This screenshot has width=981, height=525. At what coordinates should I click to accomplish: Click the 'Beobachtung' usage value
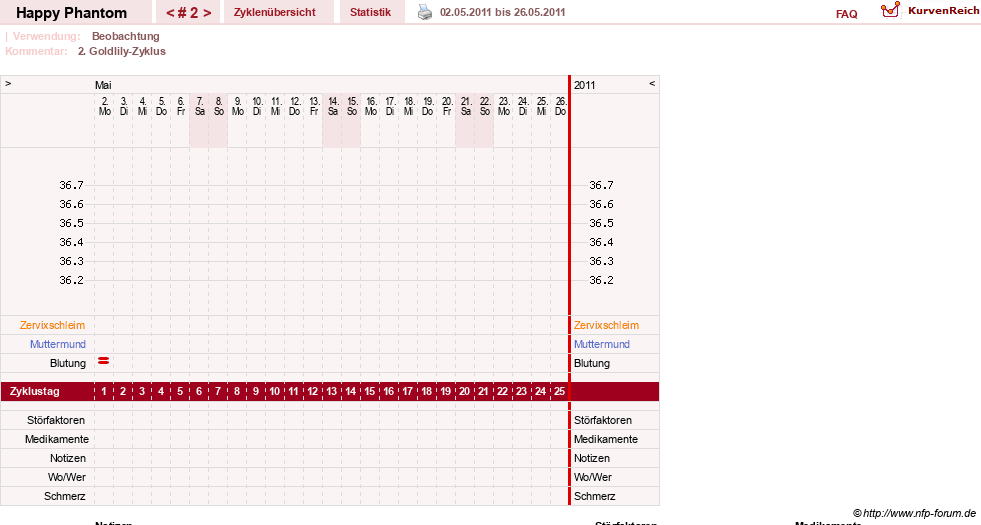pos(126,36)
